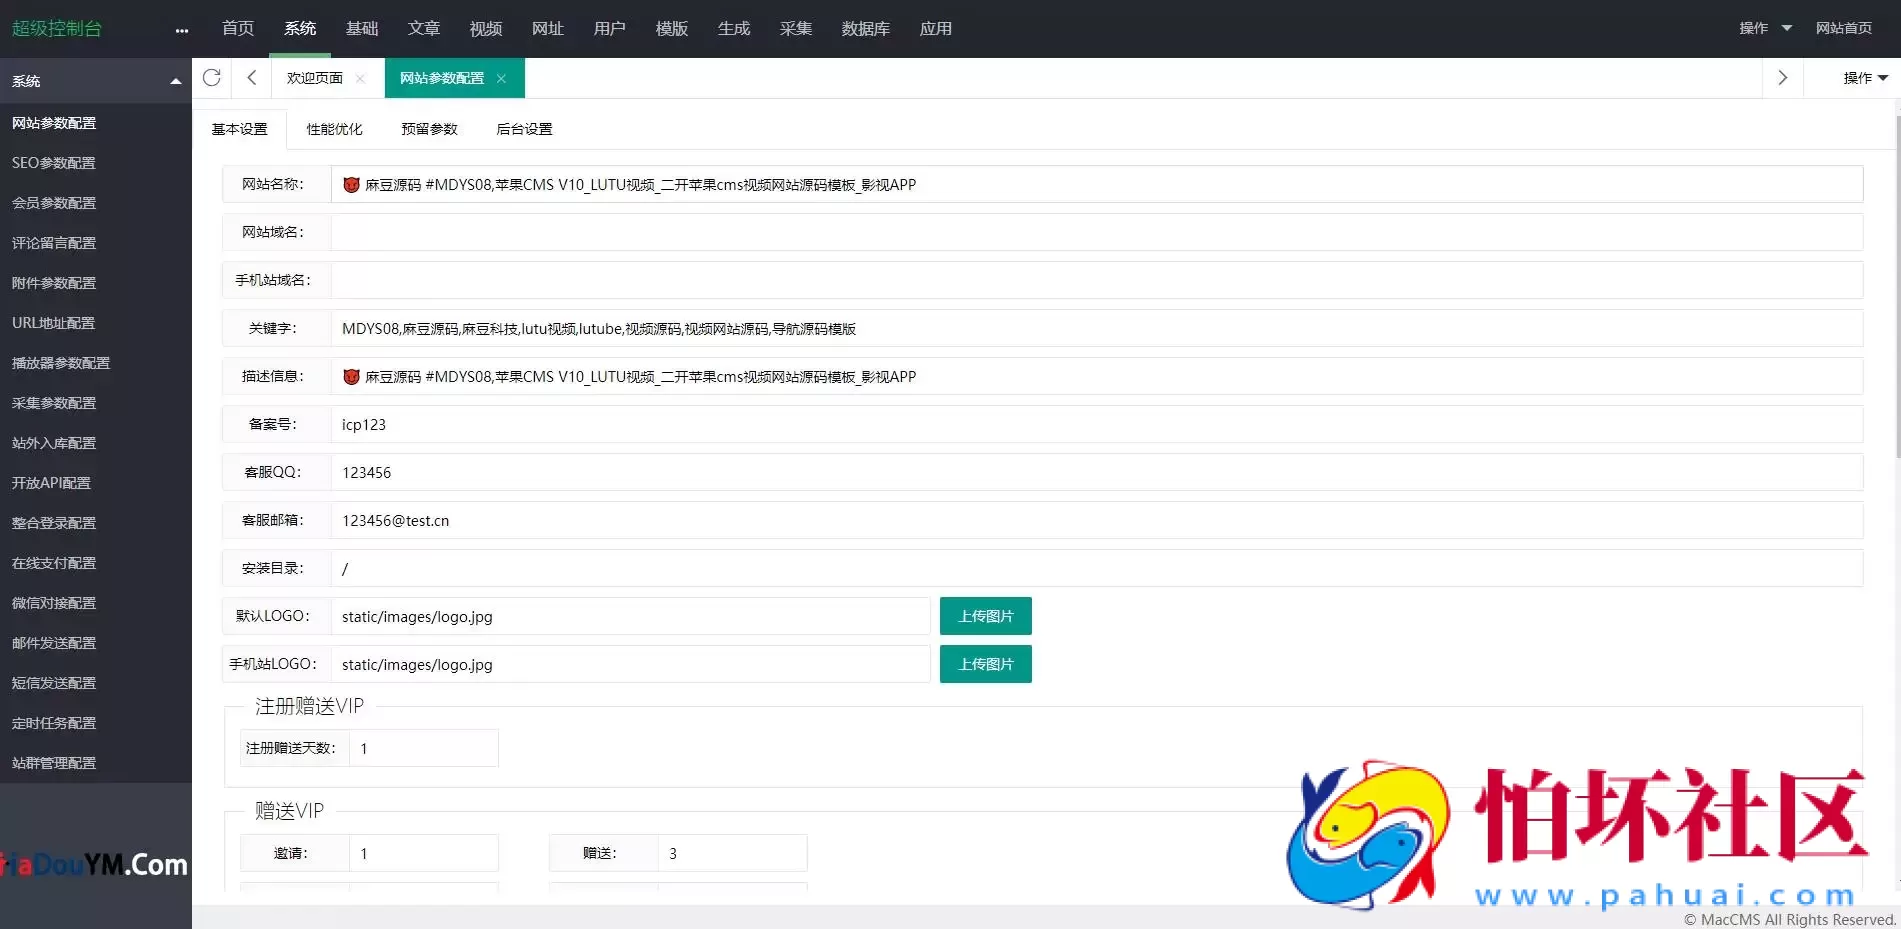Click the refresh icon in the tab bar

point(211,77)
